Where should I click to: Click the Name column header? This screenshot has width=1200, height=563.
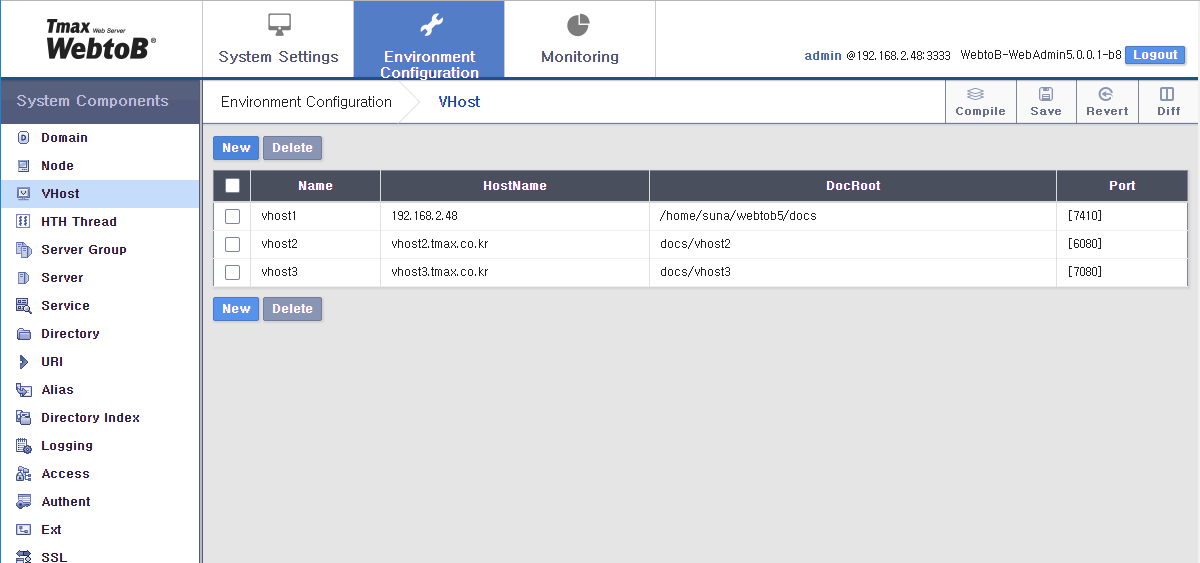click(x=315, y=186)
